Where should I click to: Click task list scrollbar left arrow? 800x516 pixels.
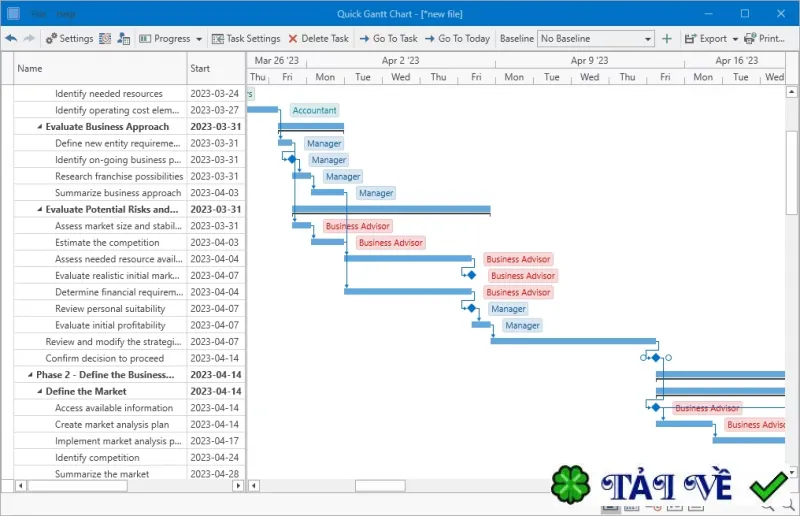(20, 486)
